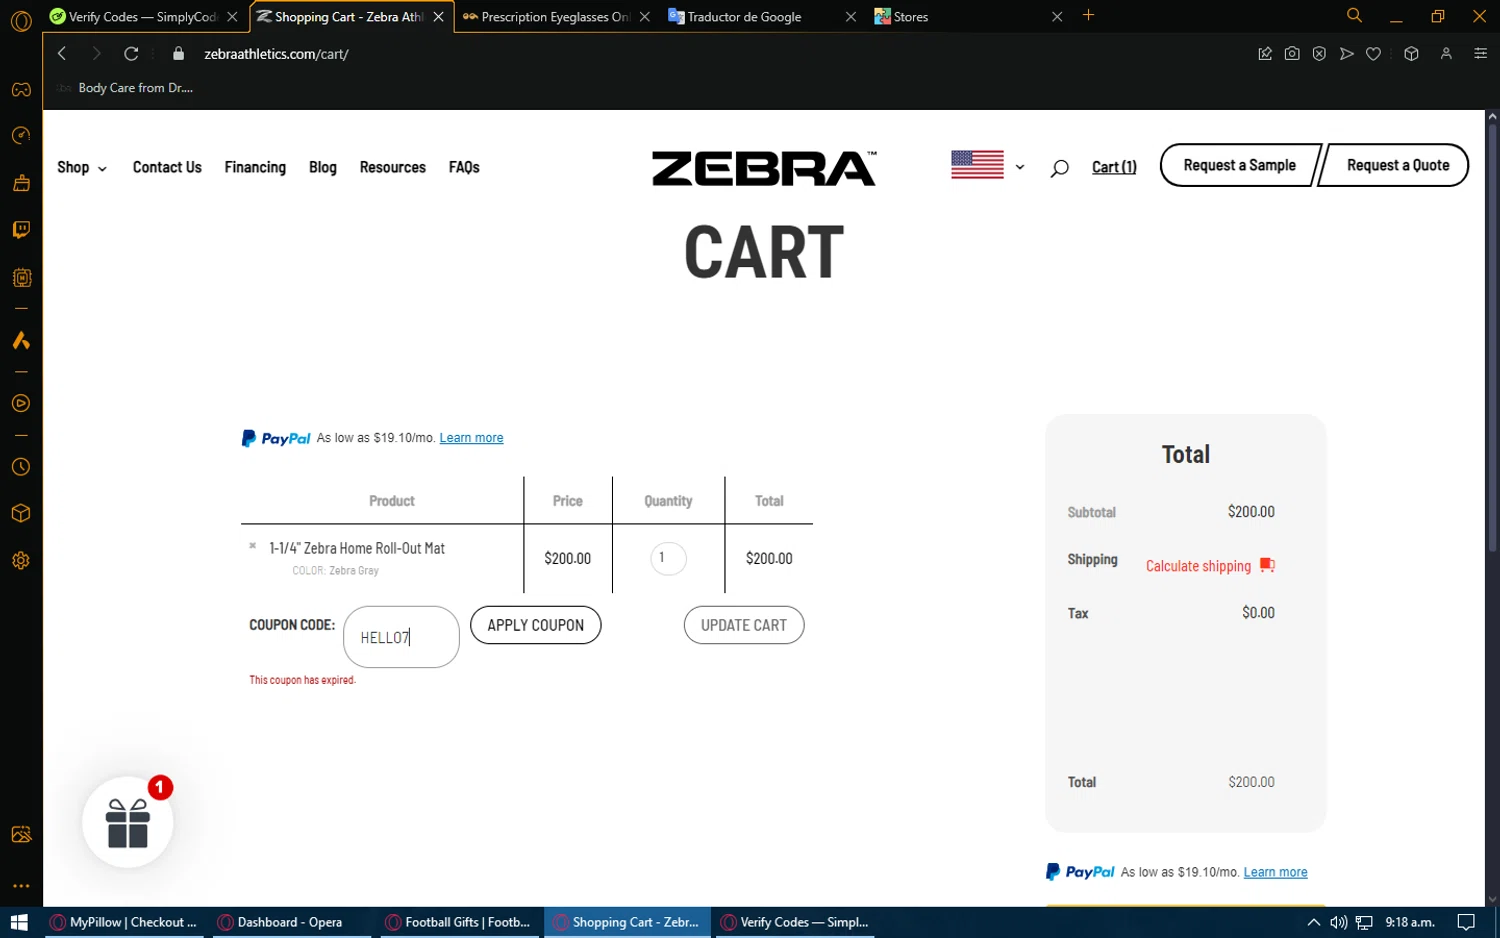Open the Blog menu item
The height and width of the screenshot is (938, 1500).
(323, 167)
